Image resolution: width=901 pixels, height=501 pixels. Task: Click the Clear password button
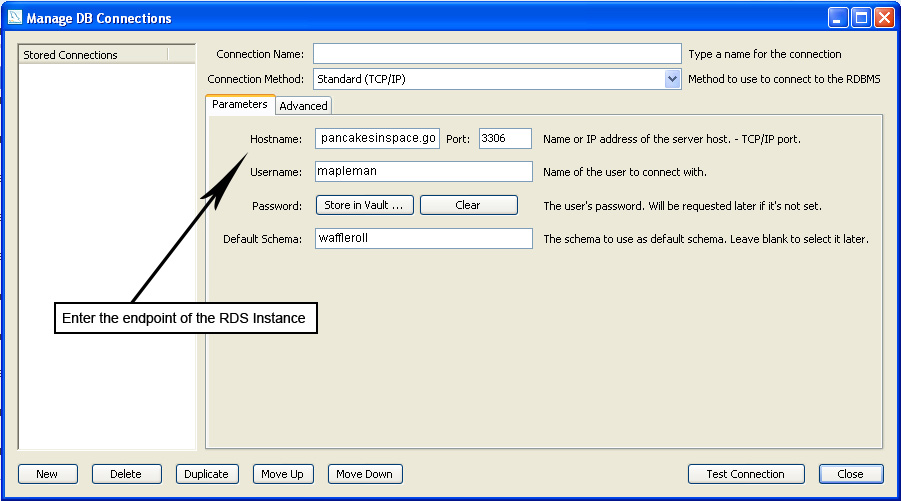coord(468,205)
